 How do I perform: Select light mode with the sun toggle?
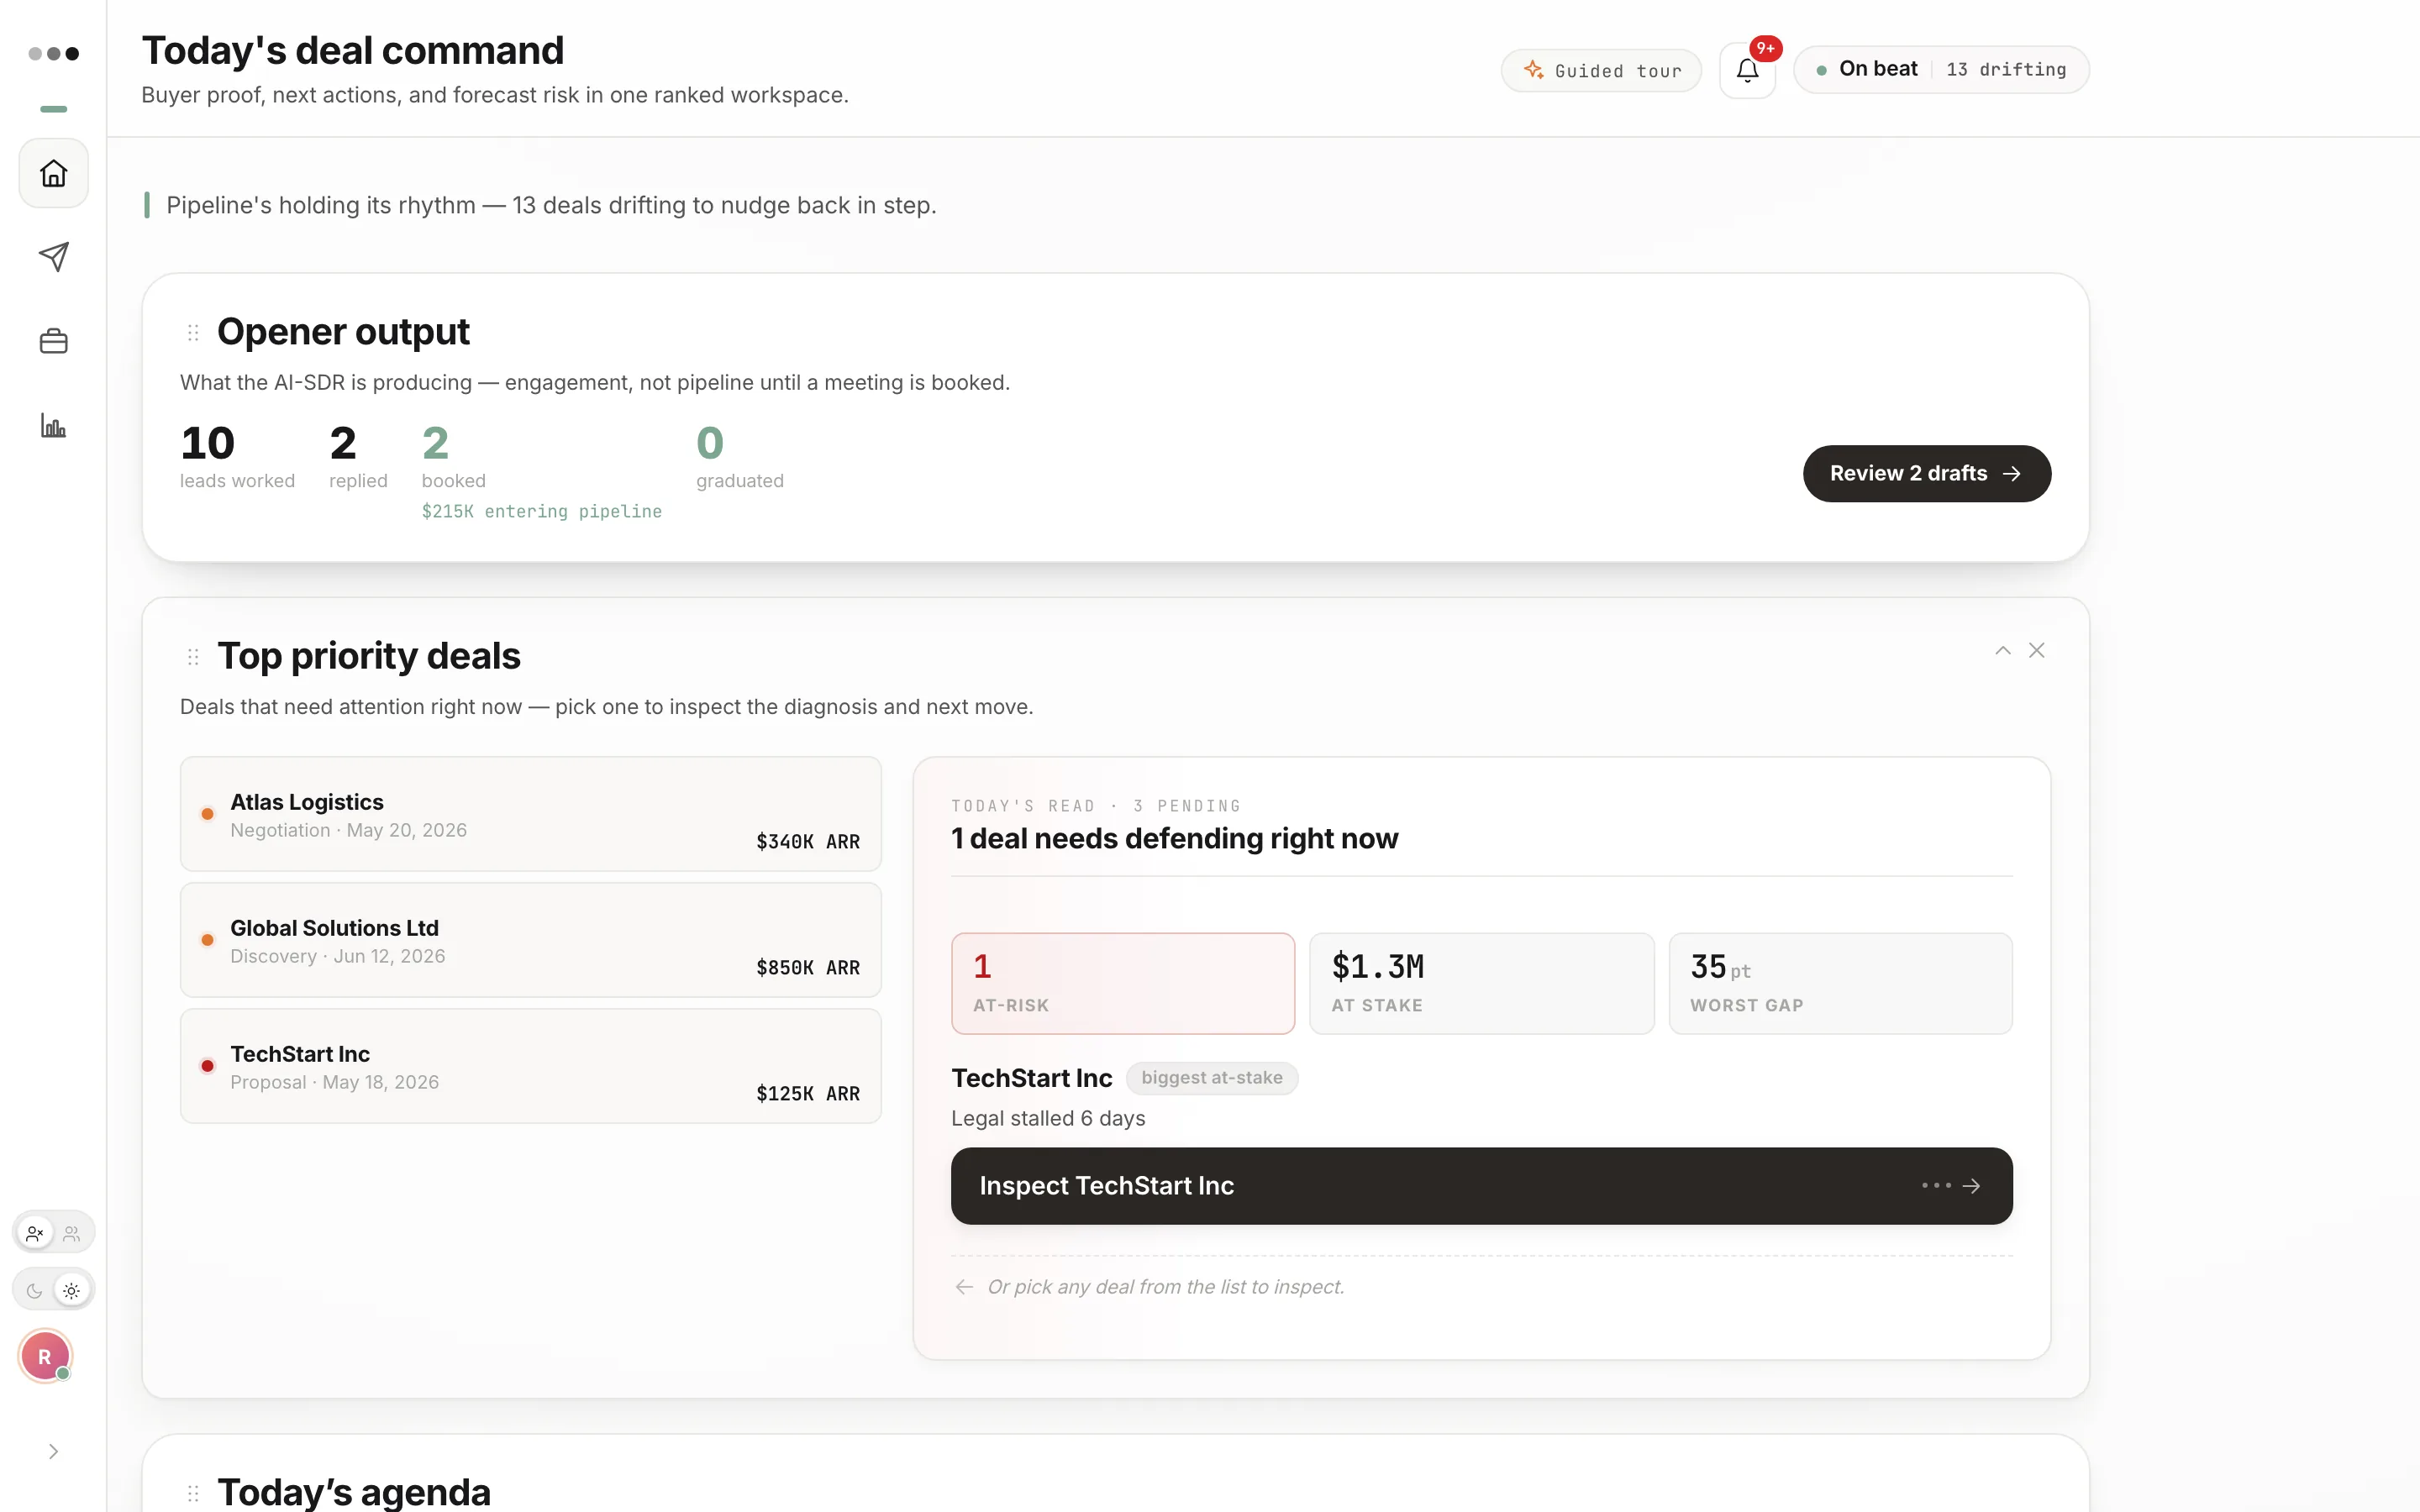coord(71,1290)
